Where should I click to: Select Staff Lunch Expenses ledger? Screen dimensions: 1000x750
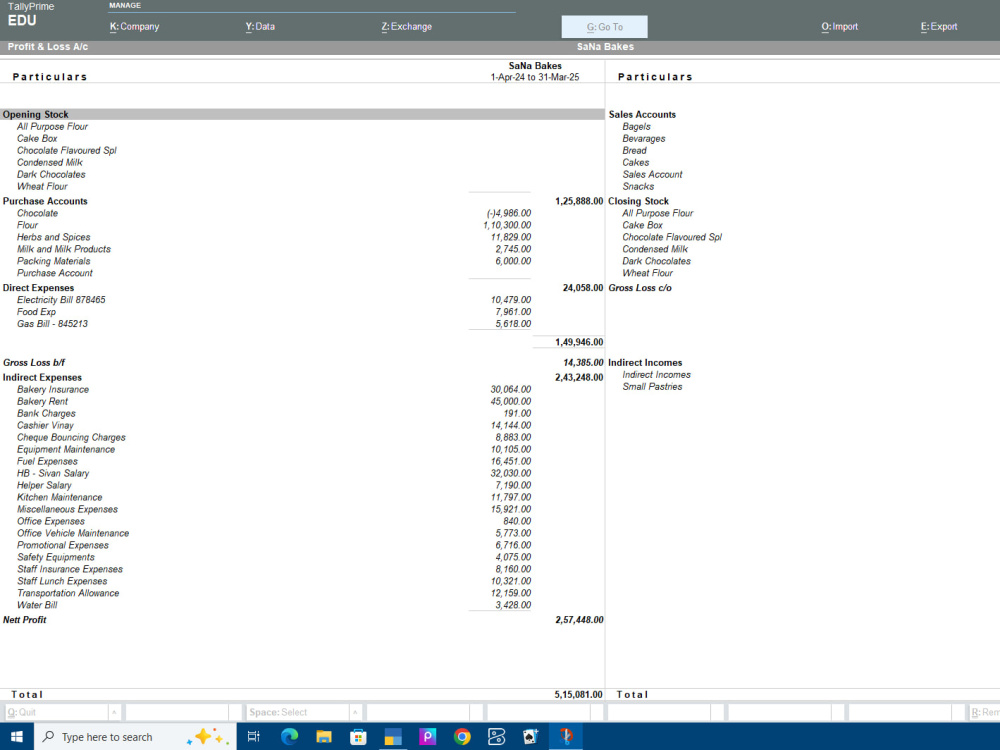[62, 581]
